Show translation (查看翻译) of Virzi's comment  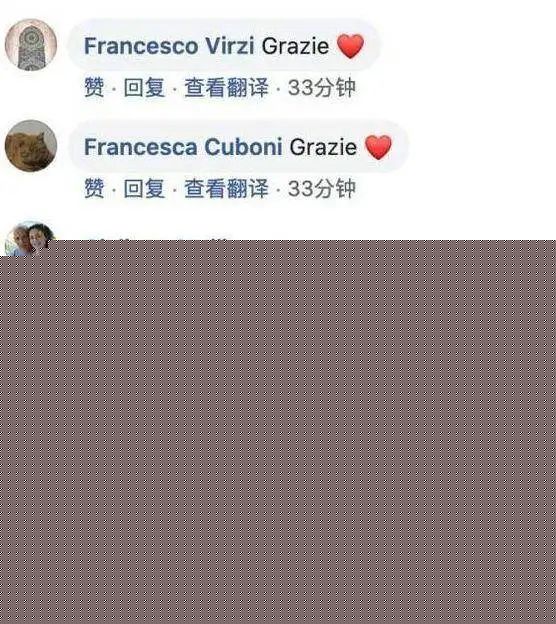[x=226, y=88]
